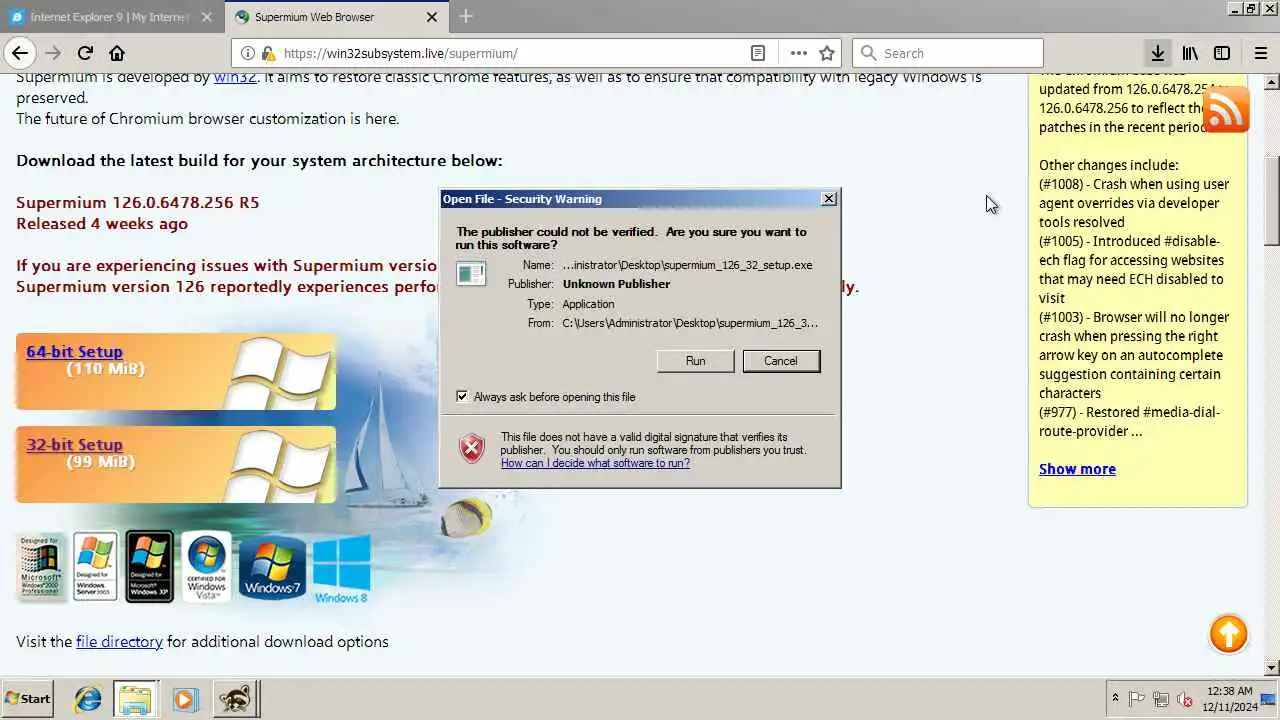Open page actions three-dot menu
The height and width of the screenshot is (720, 1280).
pos(798,53)
